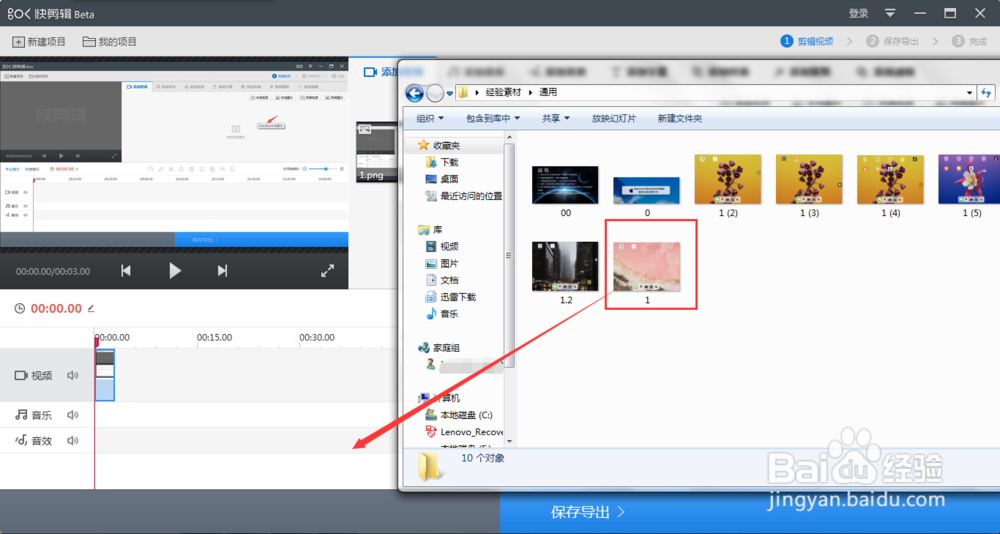Expand preview to fullscreen
Image resolution: width=1000 pixels, height=534 pixels.
coord(327,271)
